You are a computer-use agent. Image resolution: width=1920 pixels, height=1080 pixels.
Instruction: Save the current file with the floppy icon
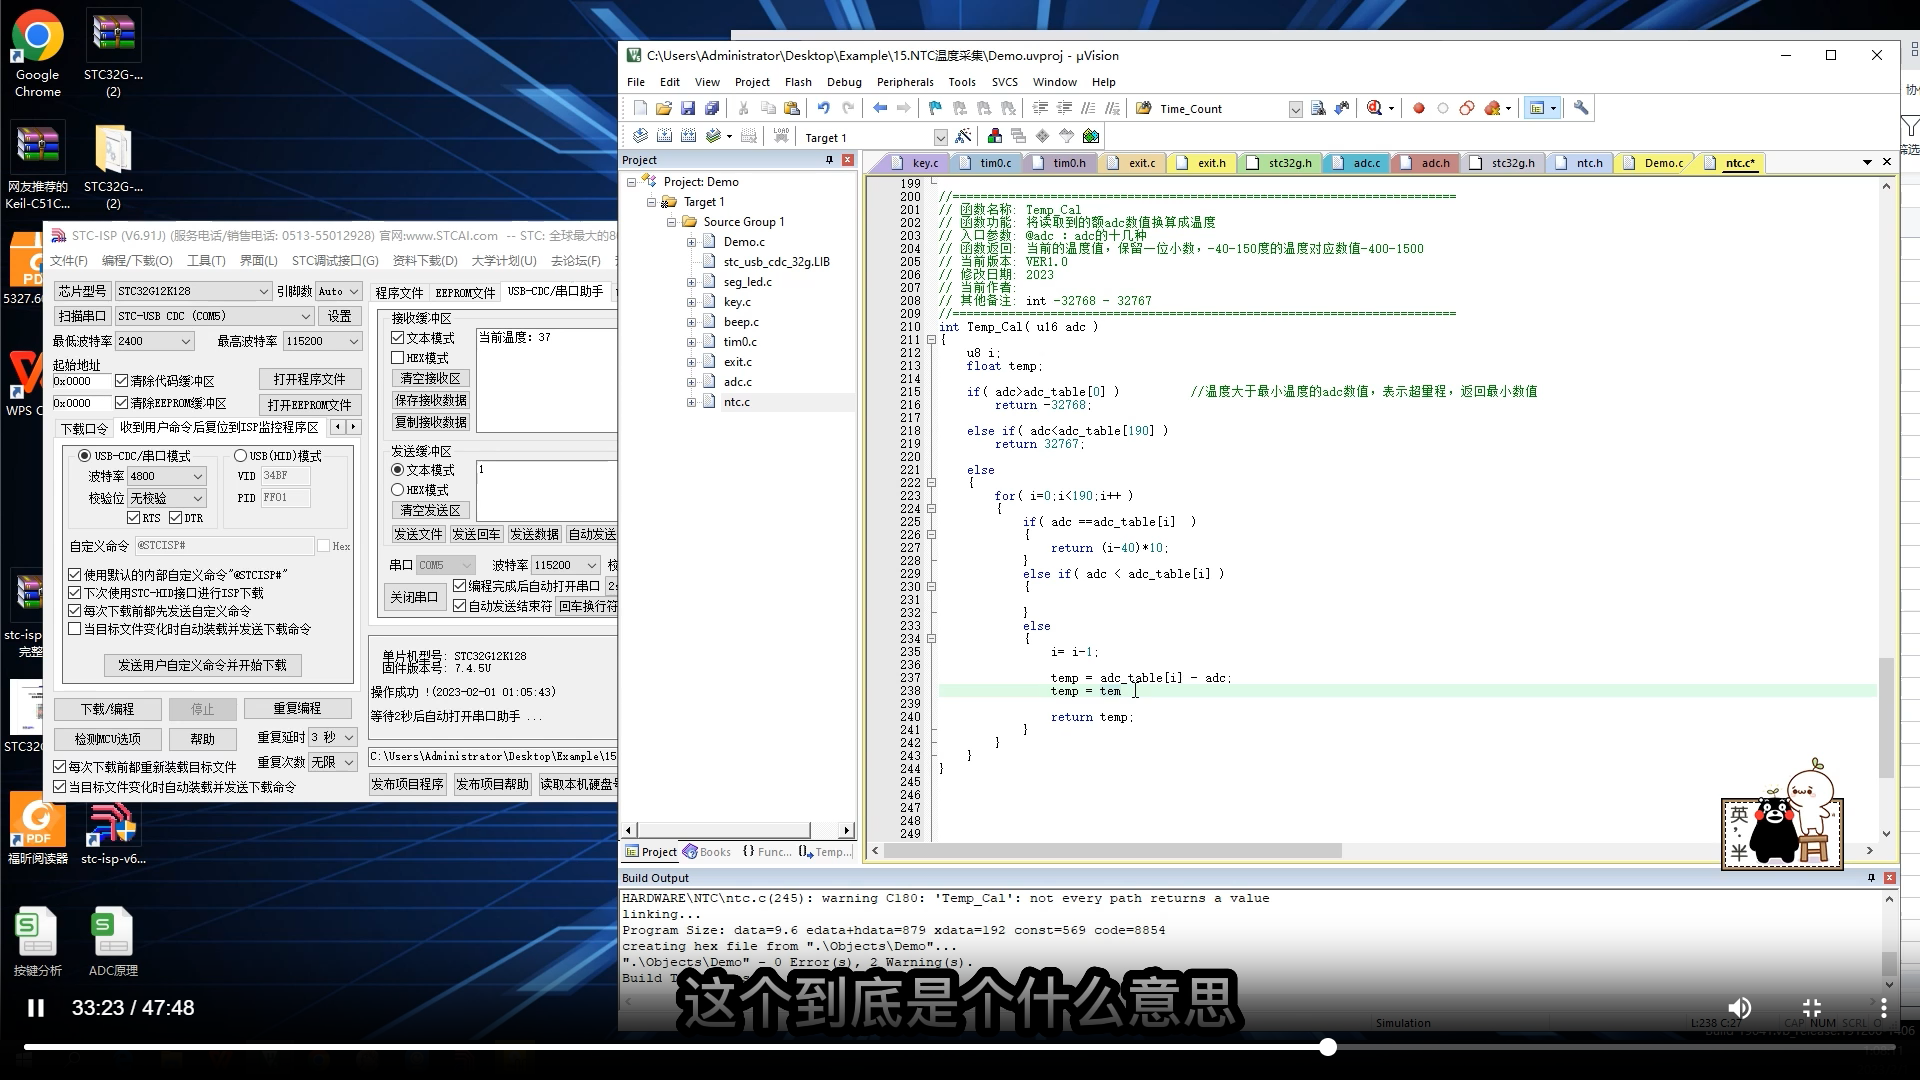[x=688, y=108]
